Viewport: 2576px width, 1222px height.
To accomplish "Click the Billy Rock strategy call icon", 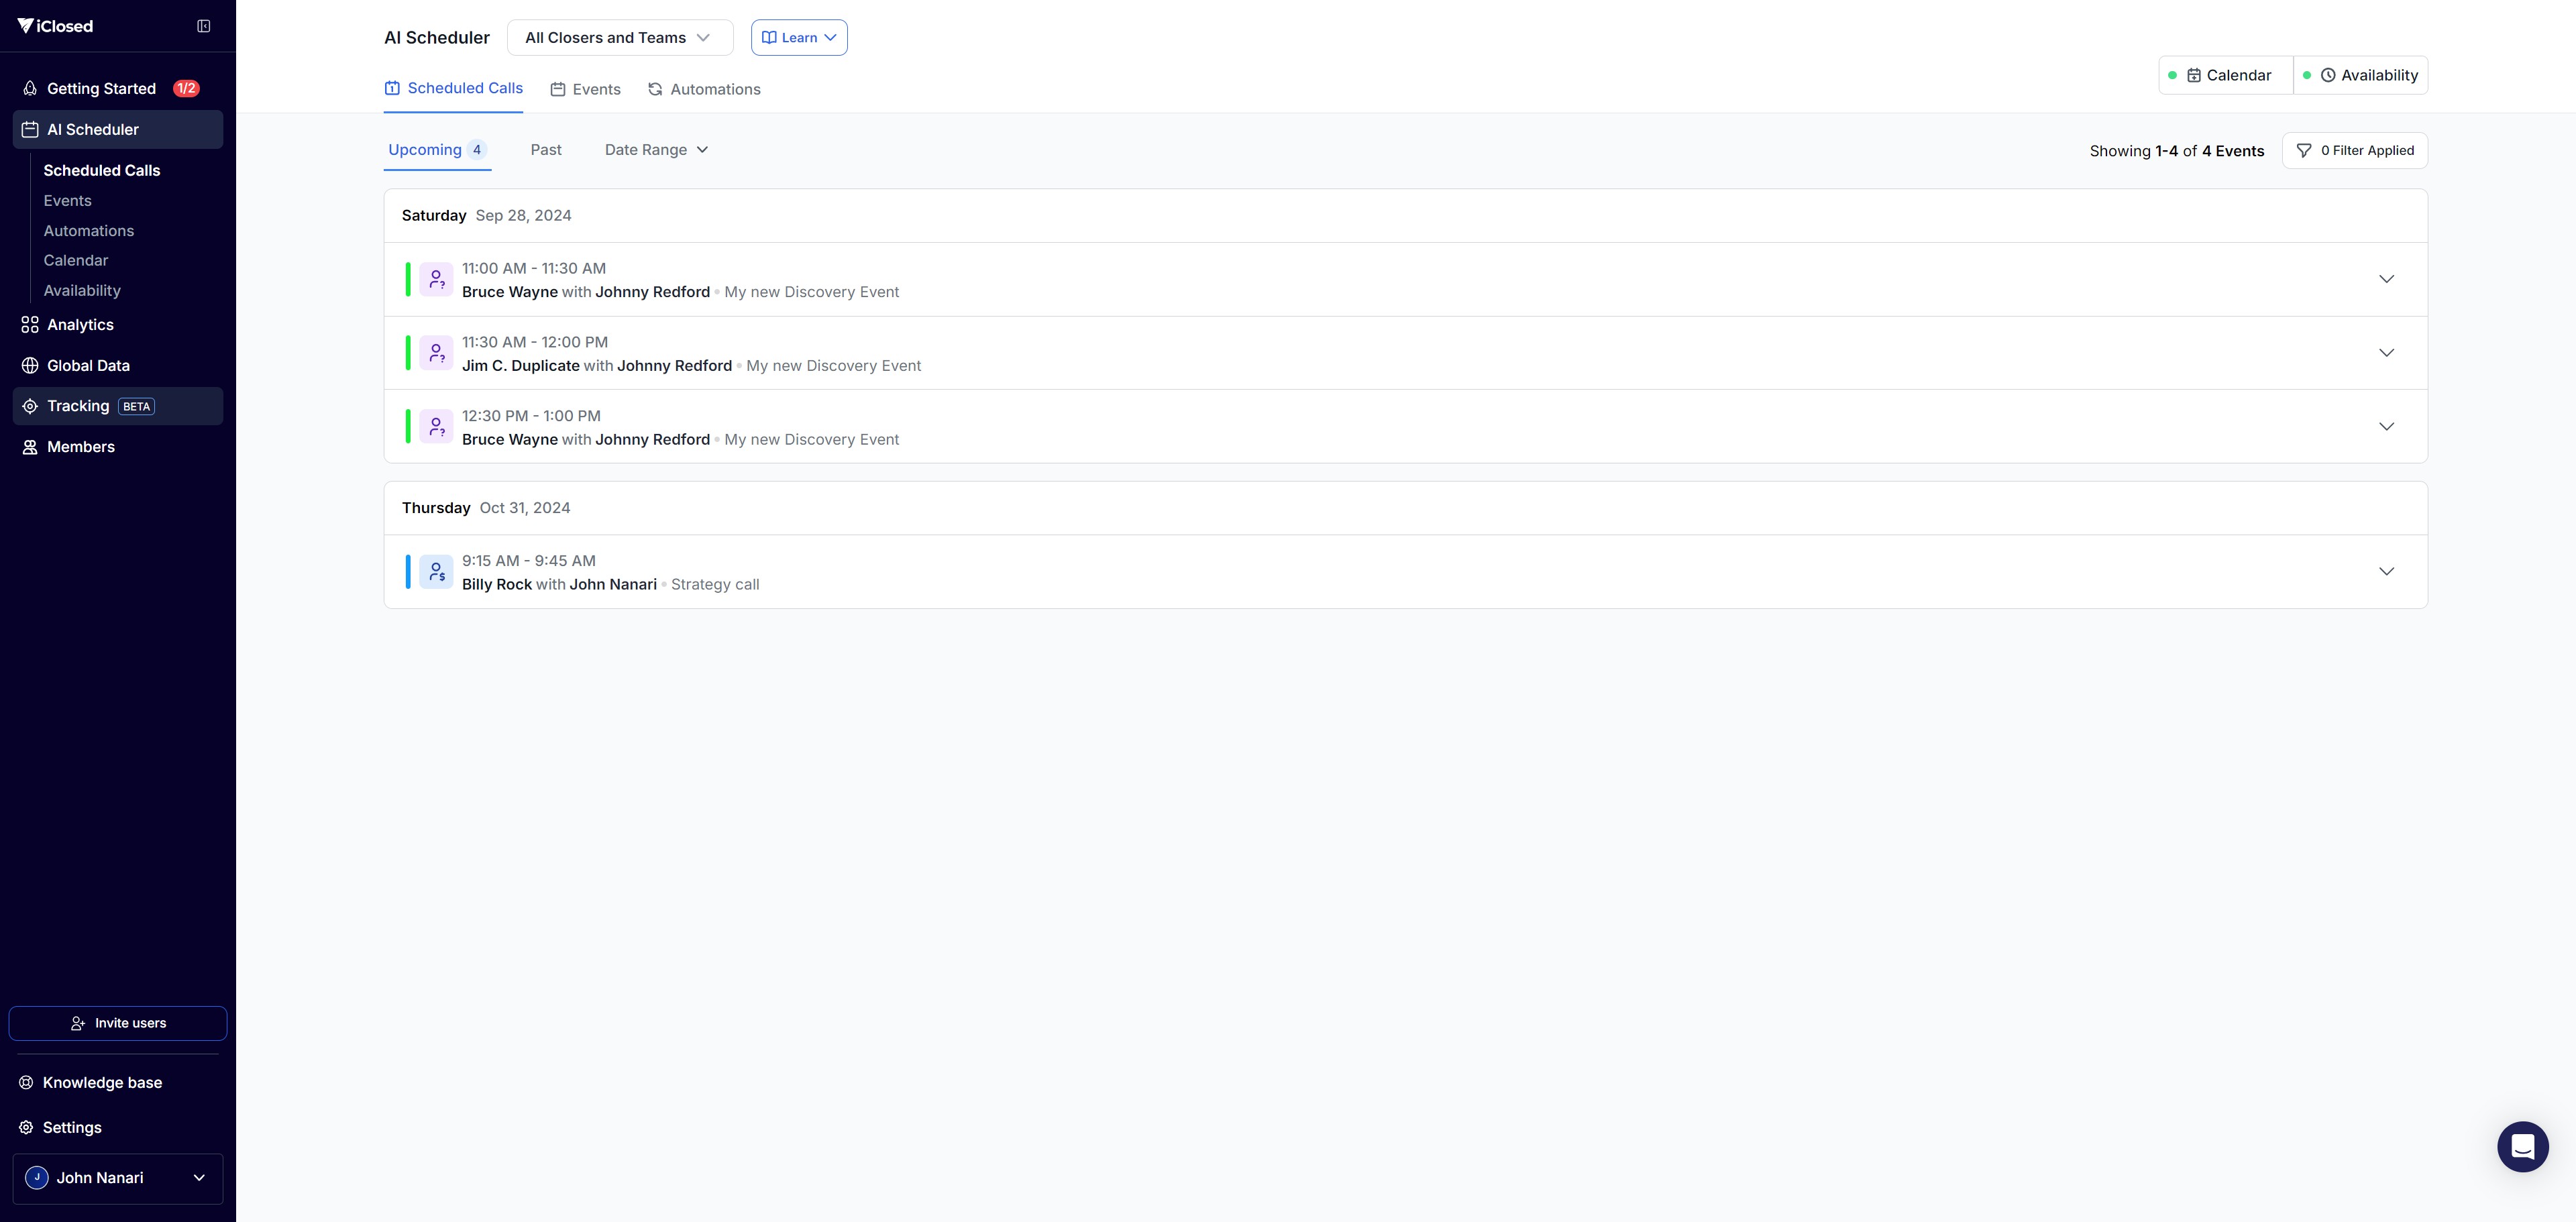I will (436, 572).
